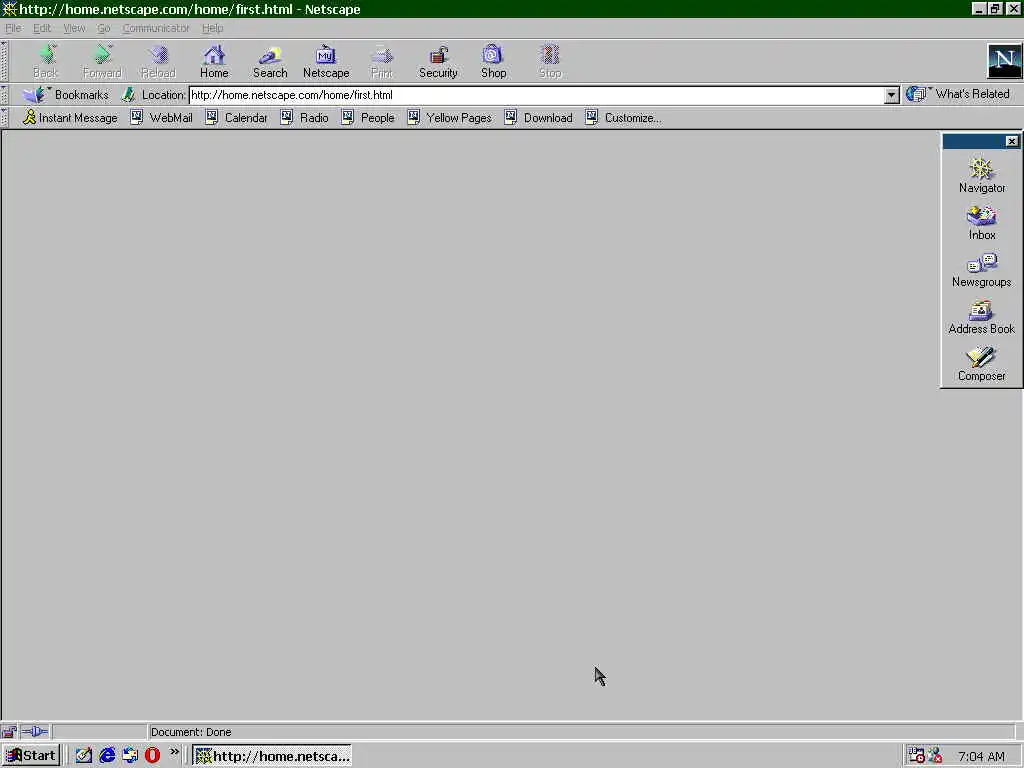Click the Start button on the taskbar
This screenshot has width=1024, height=768.
(31, 756)
